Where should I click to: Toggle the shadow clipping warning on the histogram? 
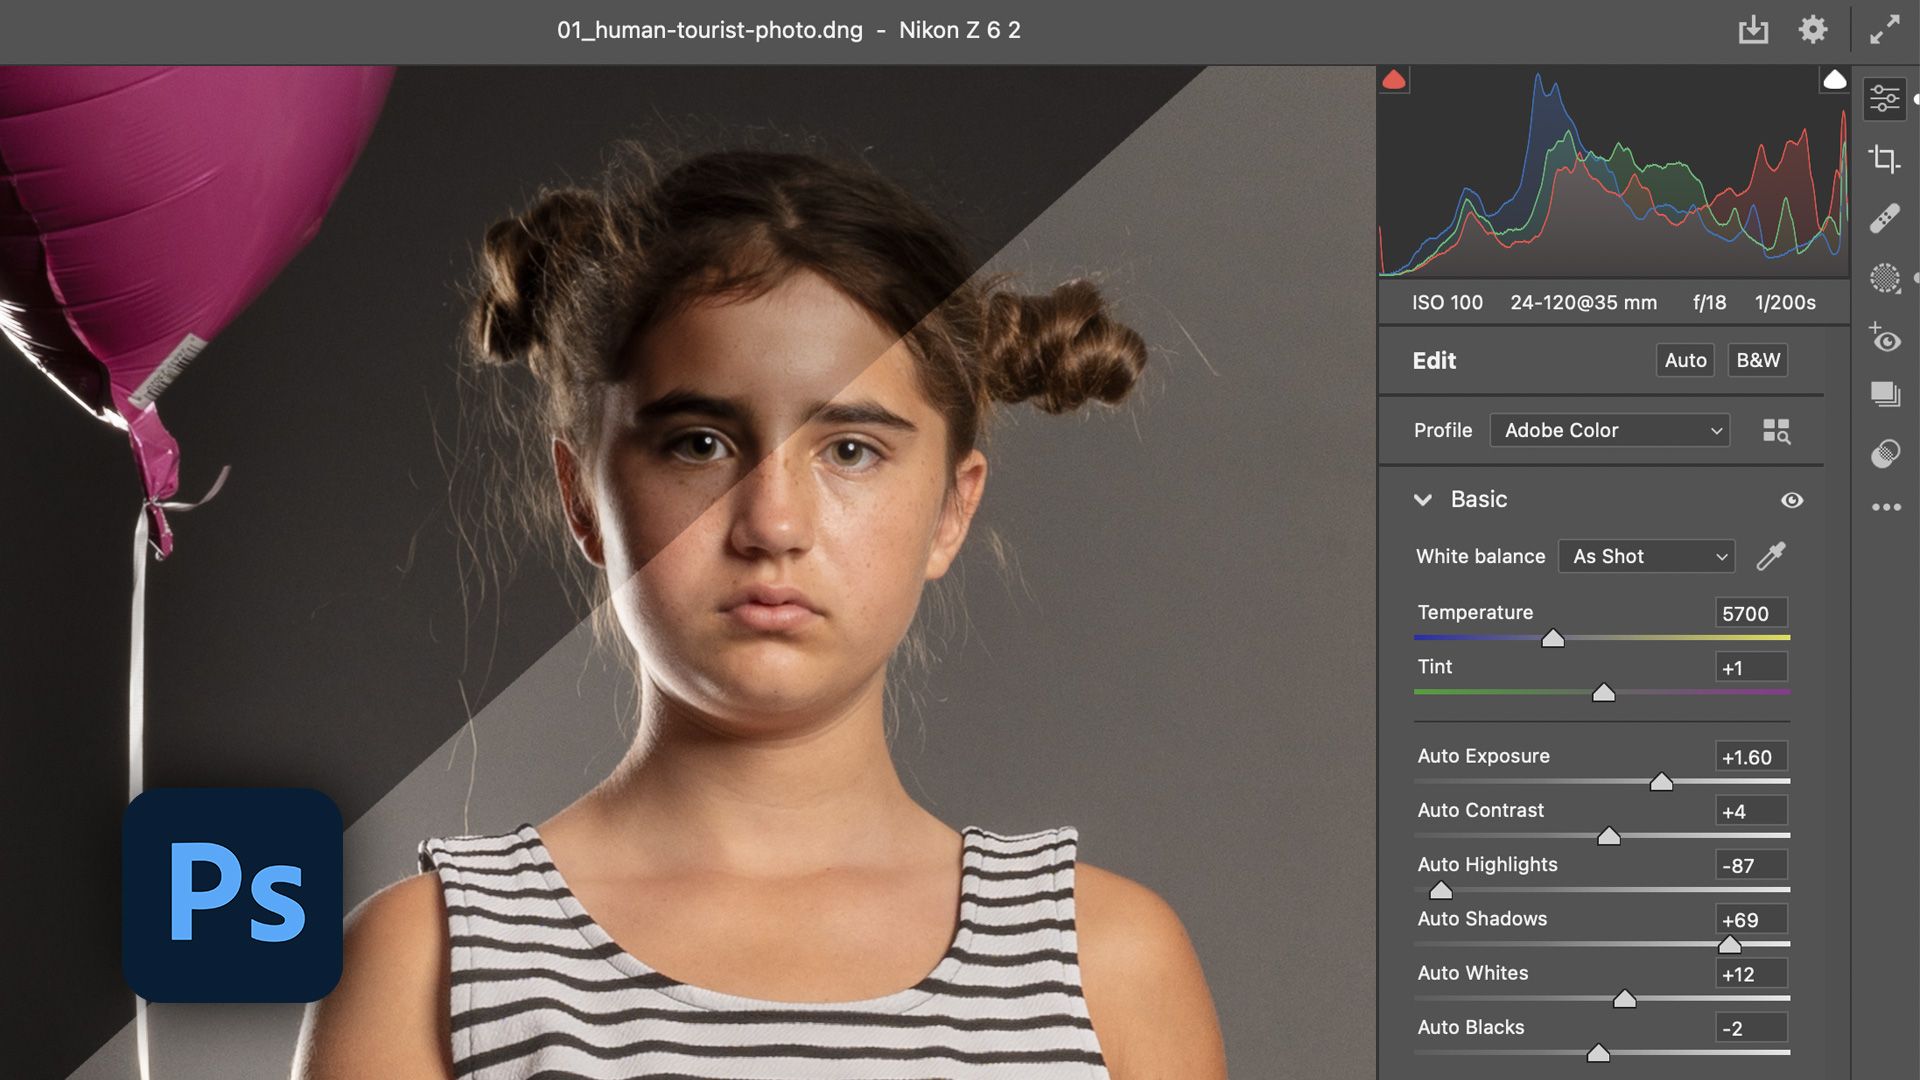point(1396,79)
